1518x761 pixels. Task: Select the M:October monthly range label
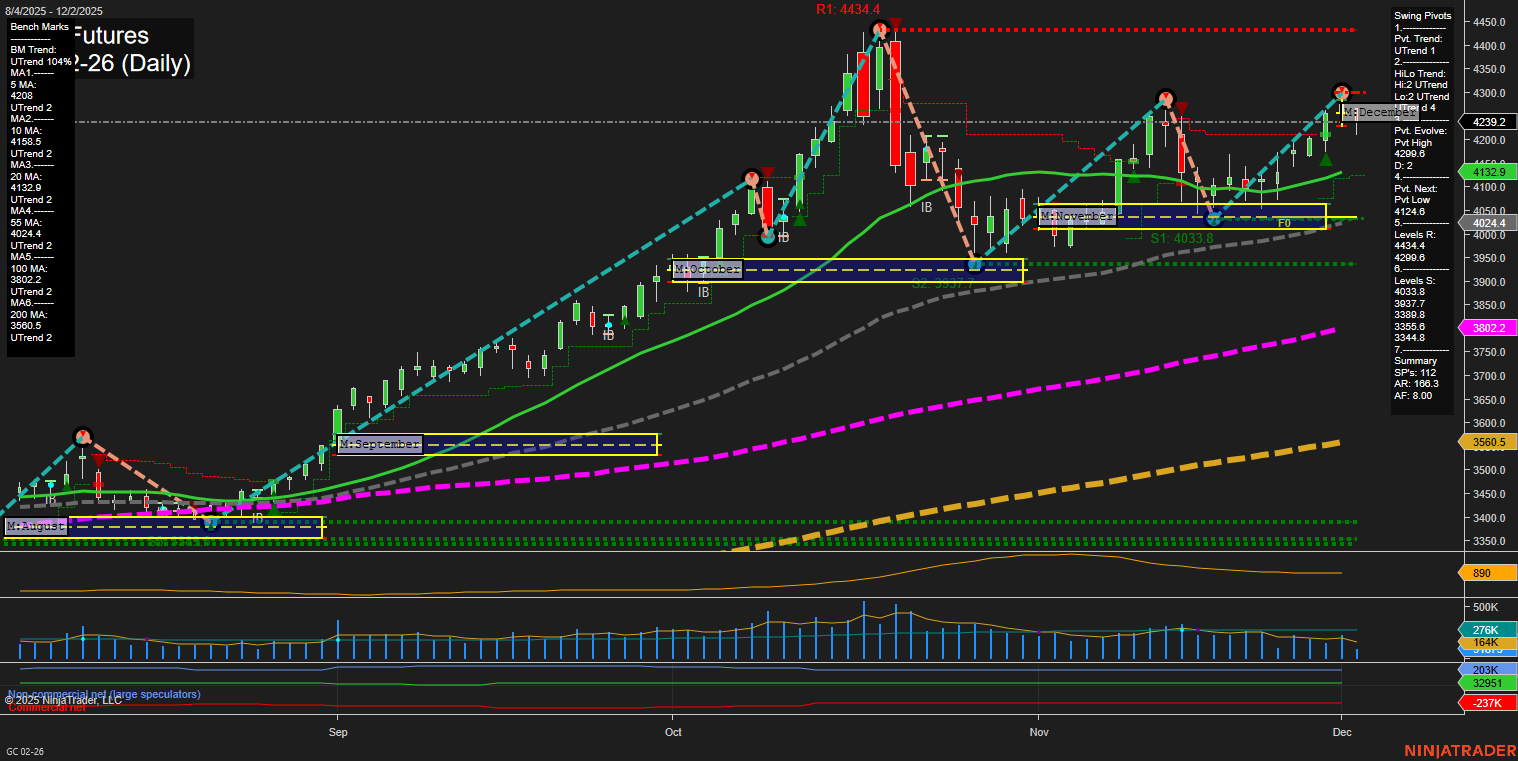pyautogui.click(x=708, y=269)
